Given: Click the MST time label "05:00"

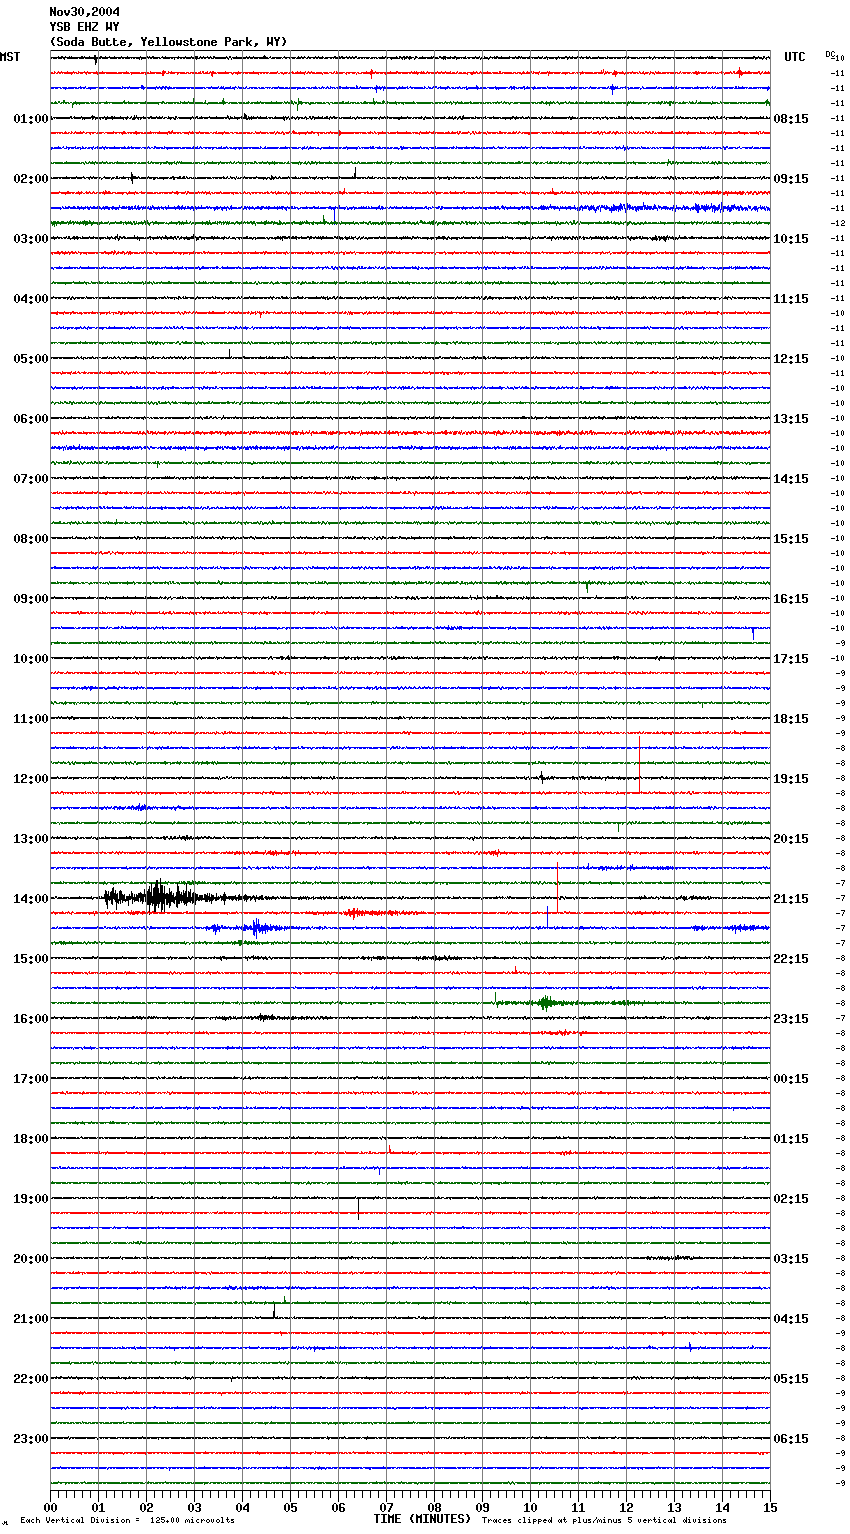Looking at the screenshot, I should point(31,359).
